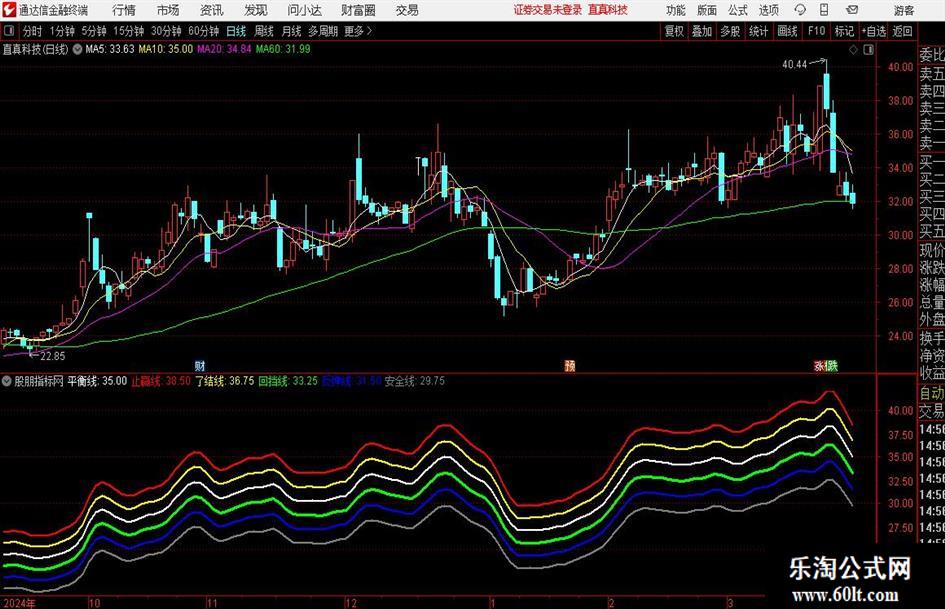Toggle the left sidebar panel icon
This screenshot has width=945, height=609.
coord(8,31)
